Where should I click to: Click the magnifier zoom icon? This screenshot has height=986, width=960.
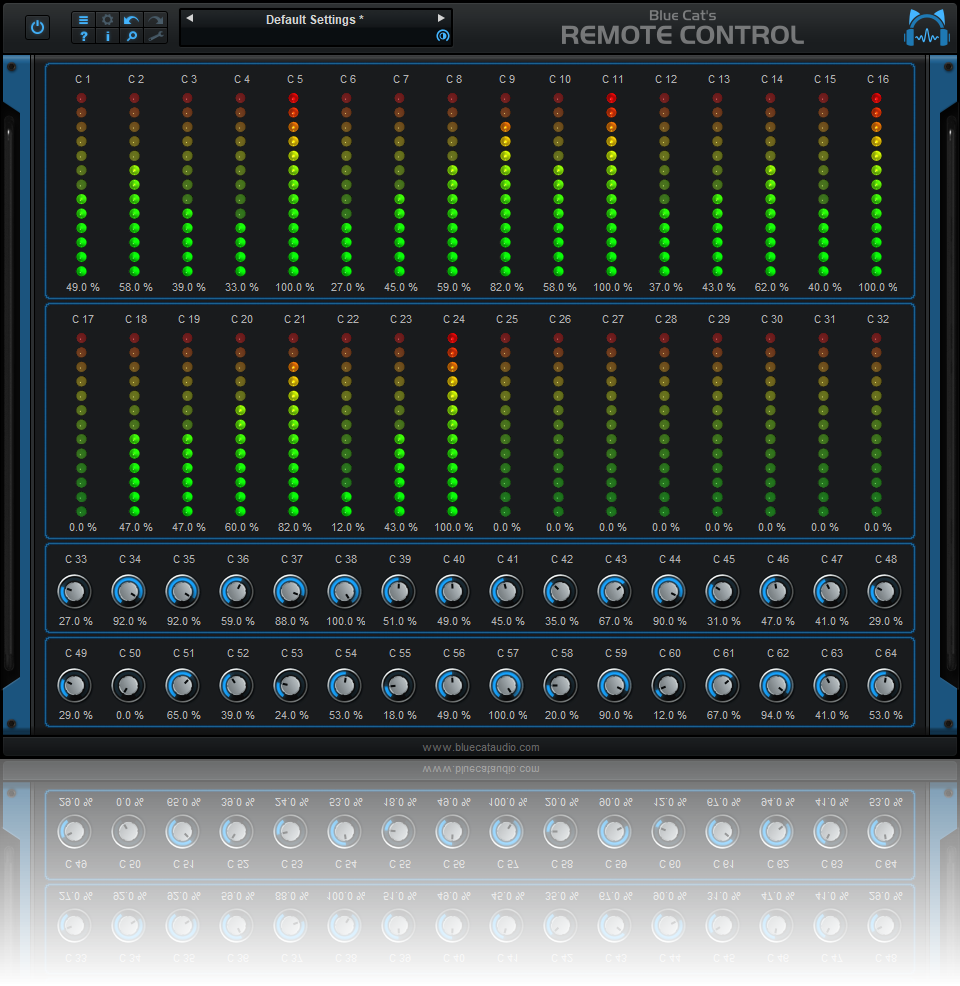pos(131,36)
